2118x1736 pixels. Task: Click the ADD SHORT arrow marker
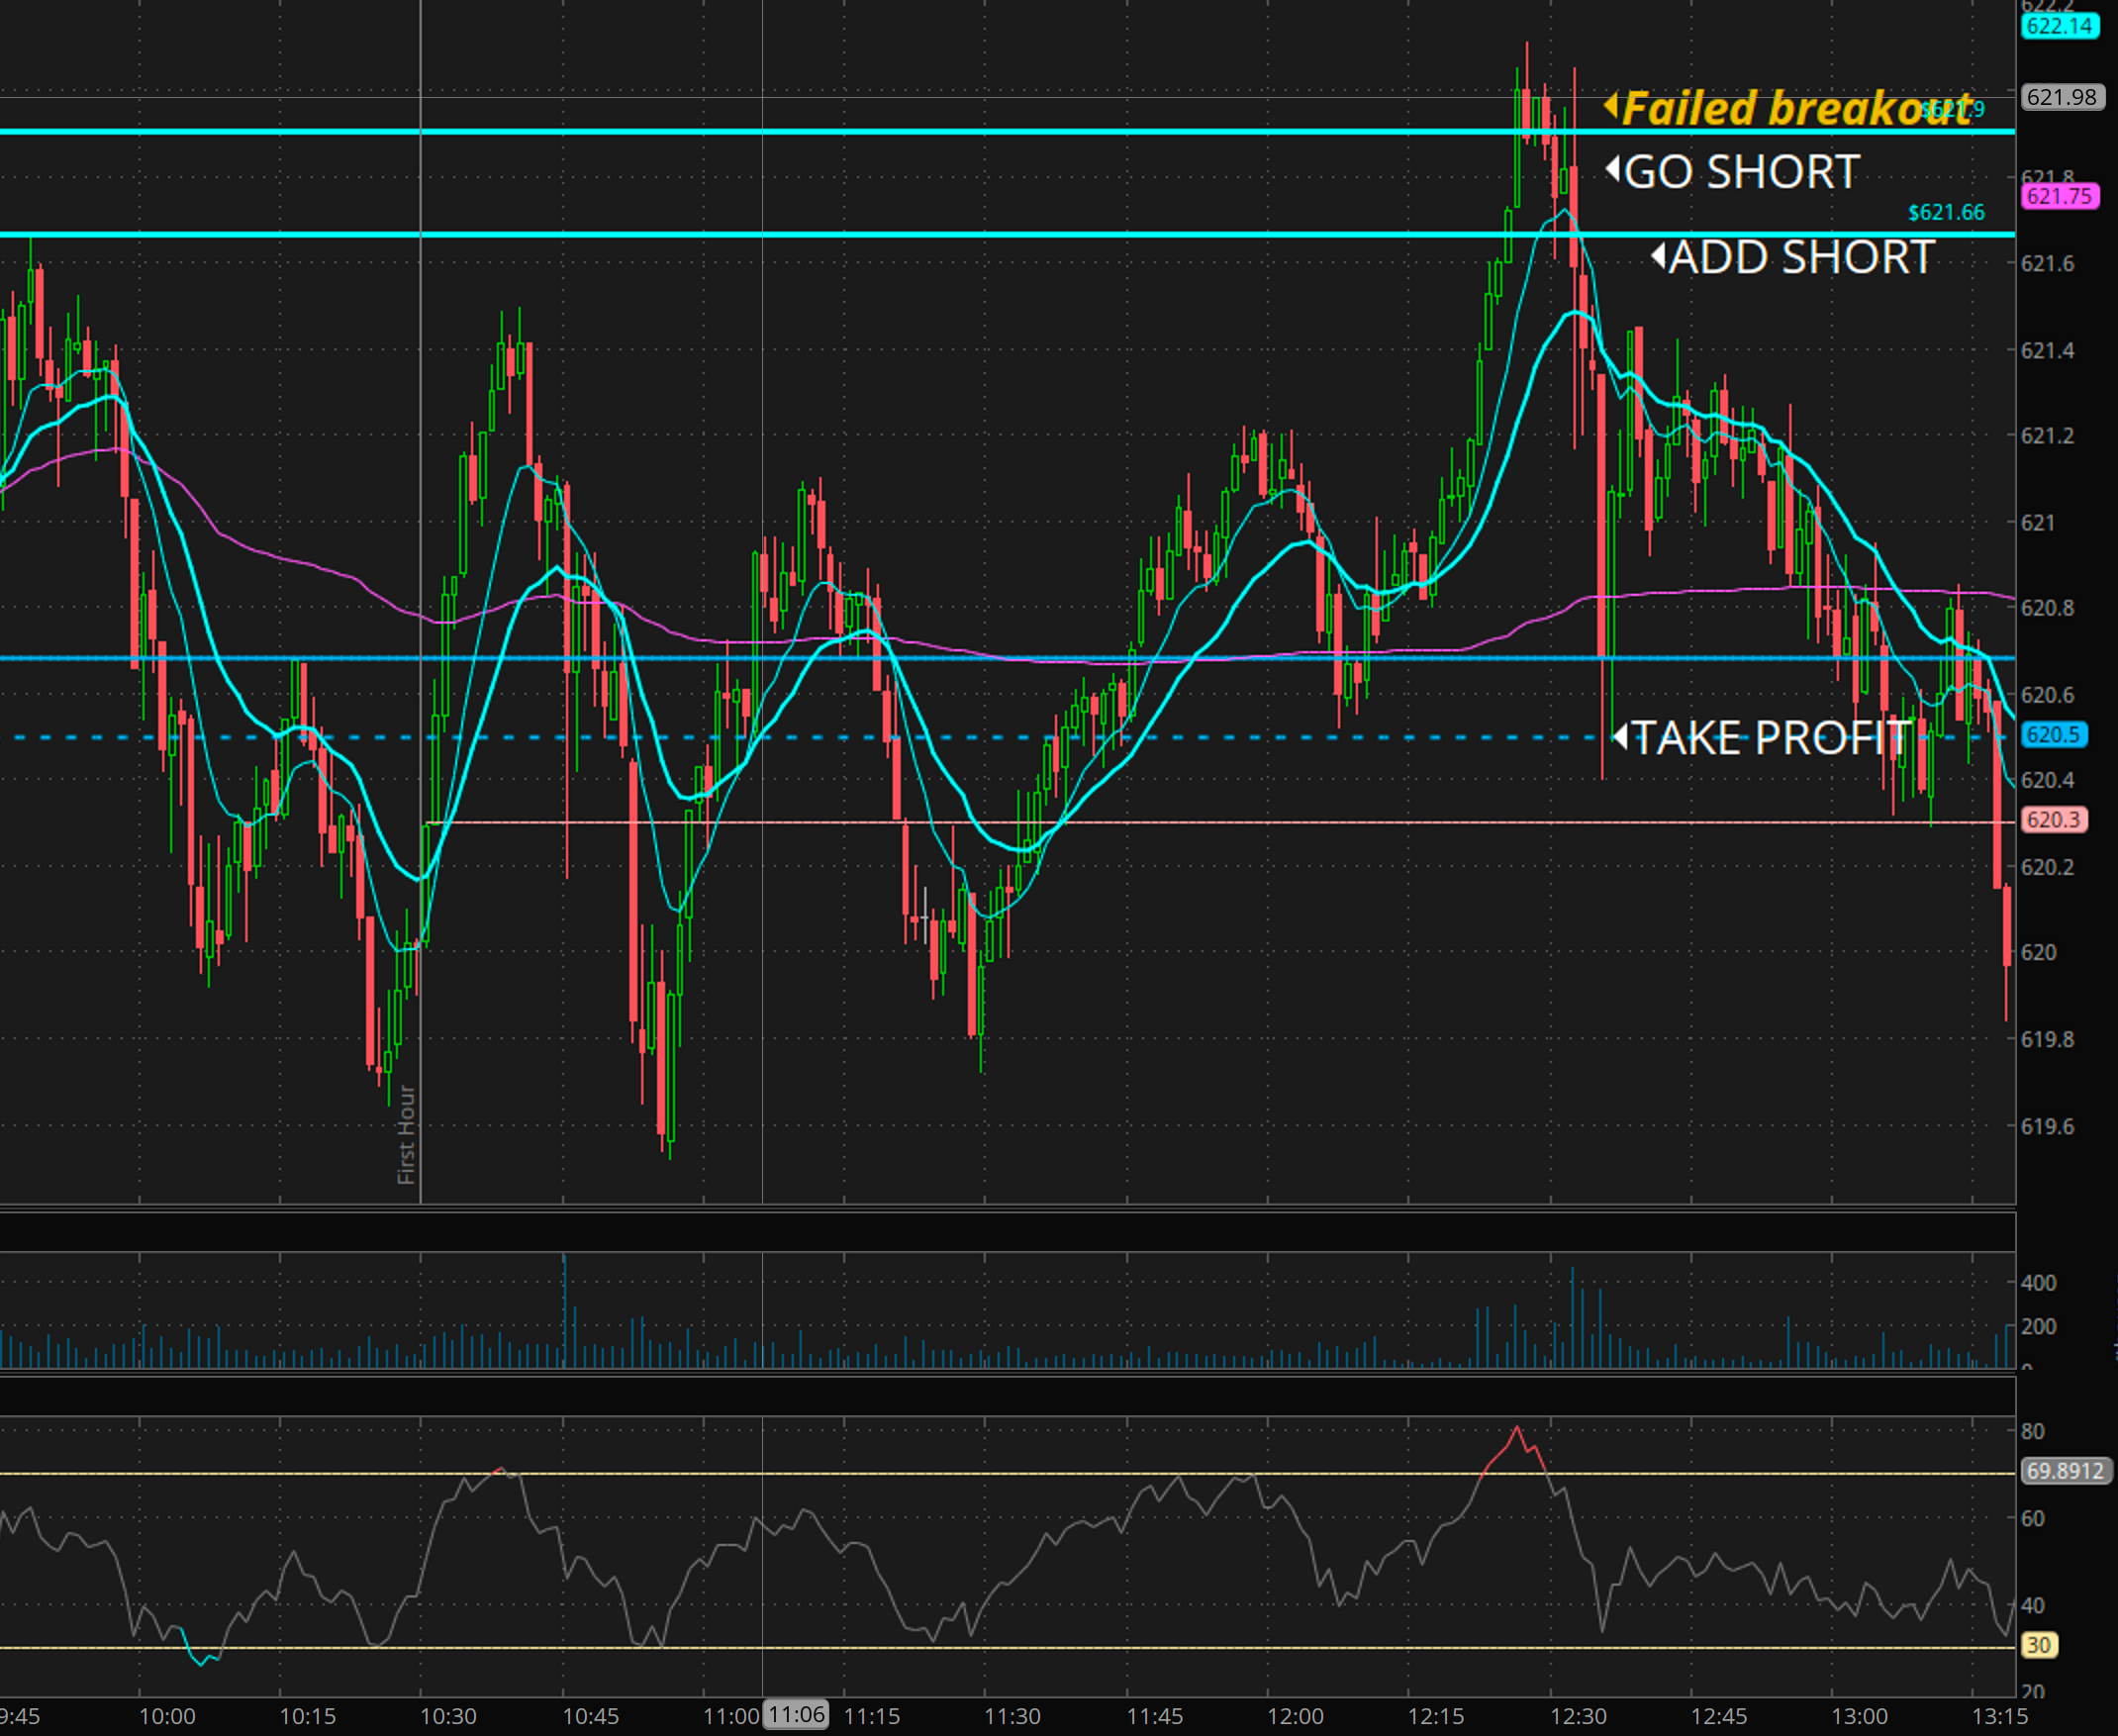point(1658,256)
